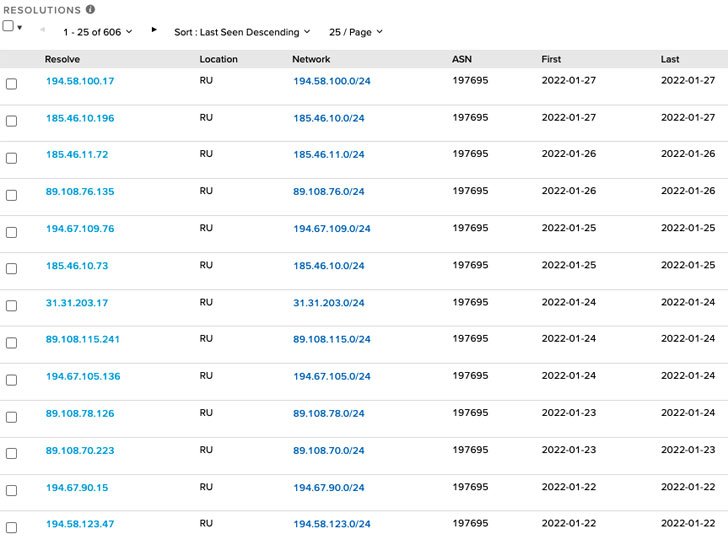Expand Sort: Last Seen Descending dropdown
The height and width of the screenshot is (548, 728).
coord(242,32)
